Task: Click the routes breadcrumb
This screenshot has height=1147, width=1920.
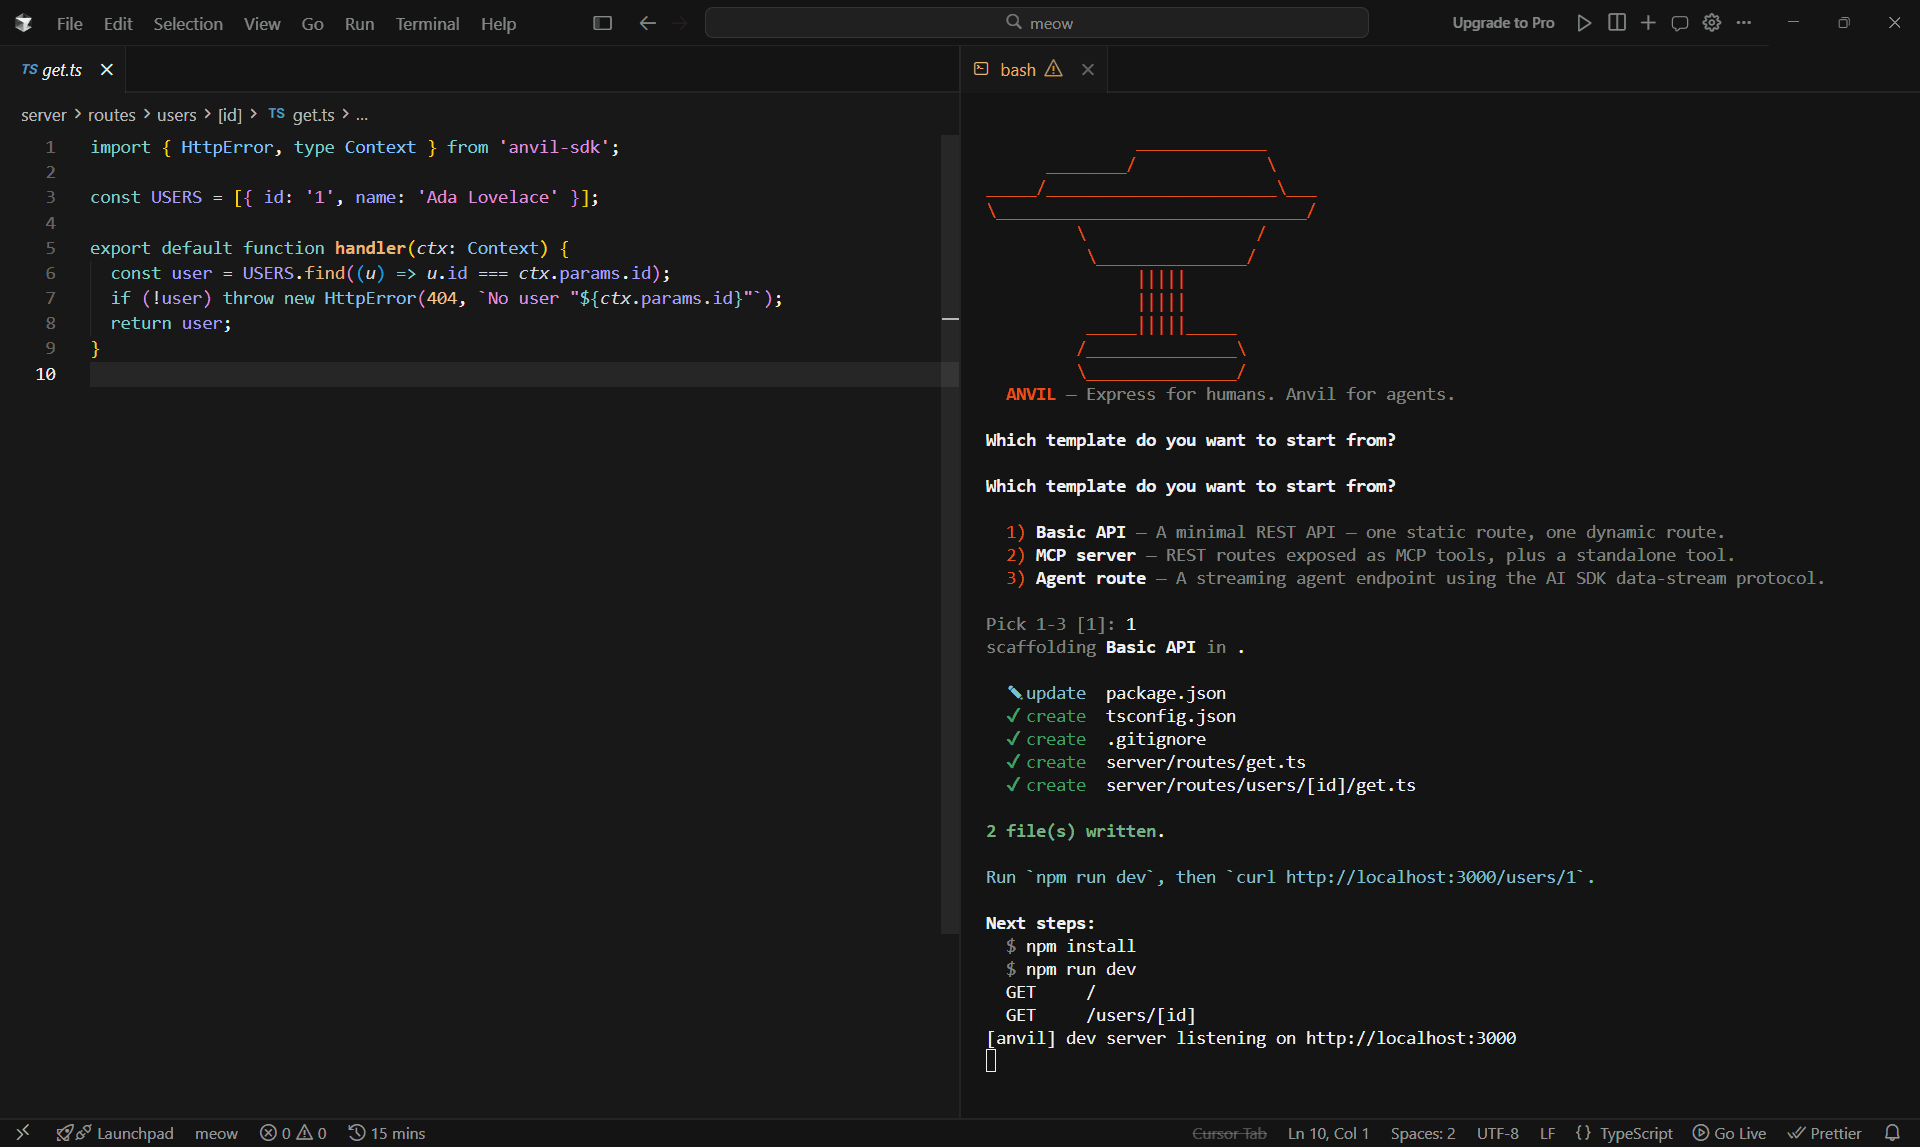Action: point(112,115)
